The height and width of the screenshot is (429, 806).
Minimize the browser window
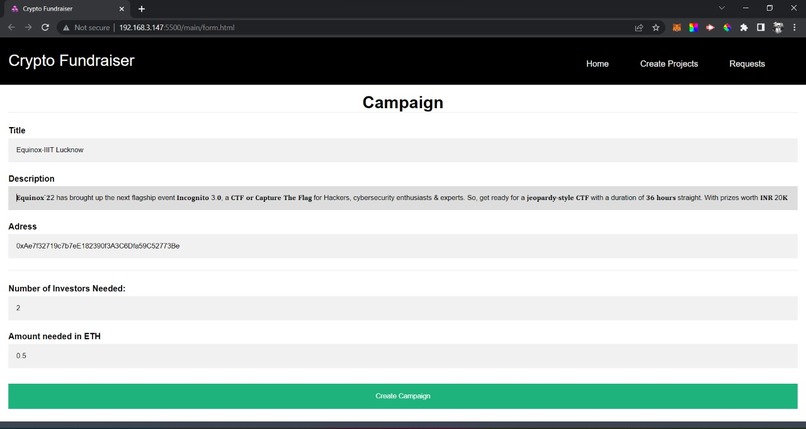tap(745, 8)
